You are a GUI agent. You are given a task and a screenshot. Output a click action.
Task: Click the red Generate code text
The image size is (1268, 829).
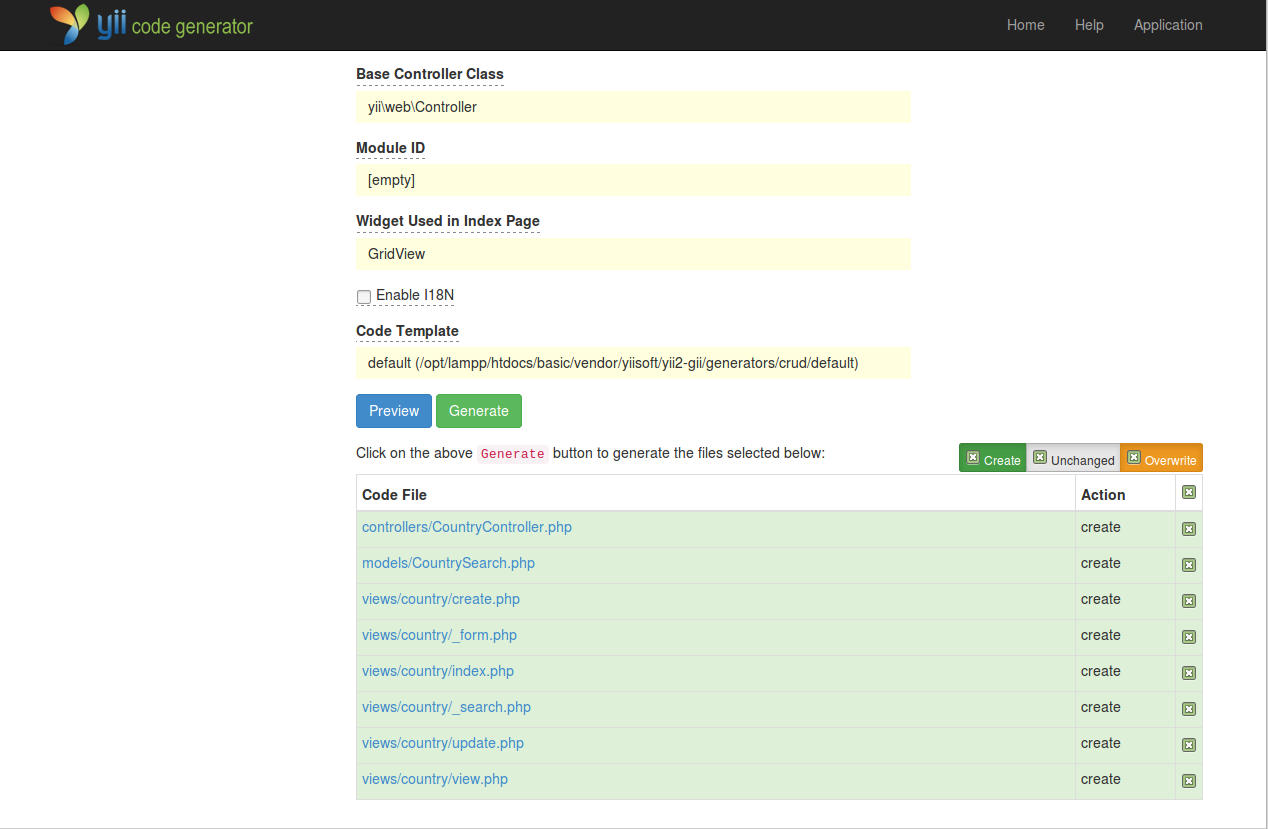pos(513,454)
